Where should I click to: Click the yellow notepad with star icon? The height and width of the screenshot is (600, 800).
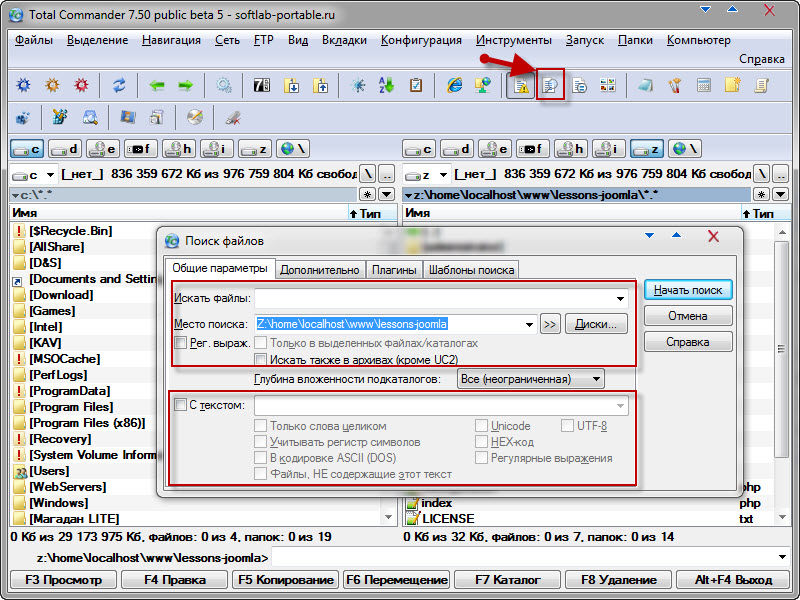point(733,85)
